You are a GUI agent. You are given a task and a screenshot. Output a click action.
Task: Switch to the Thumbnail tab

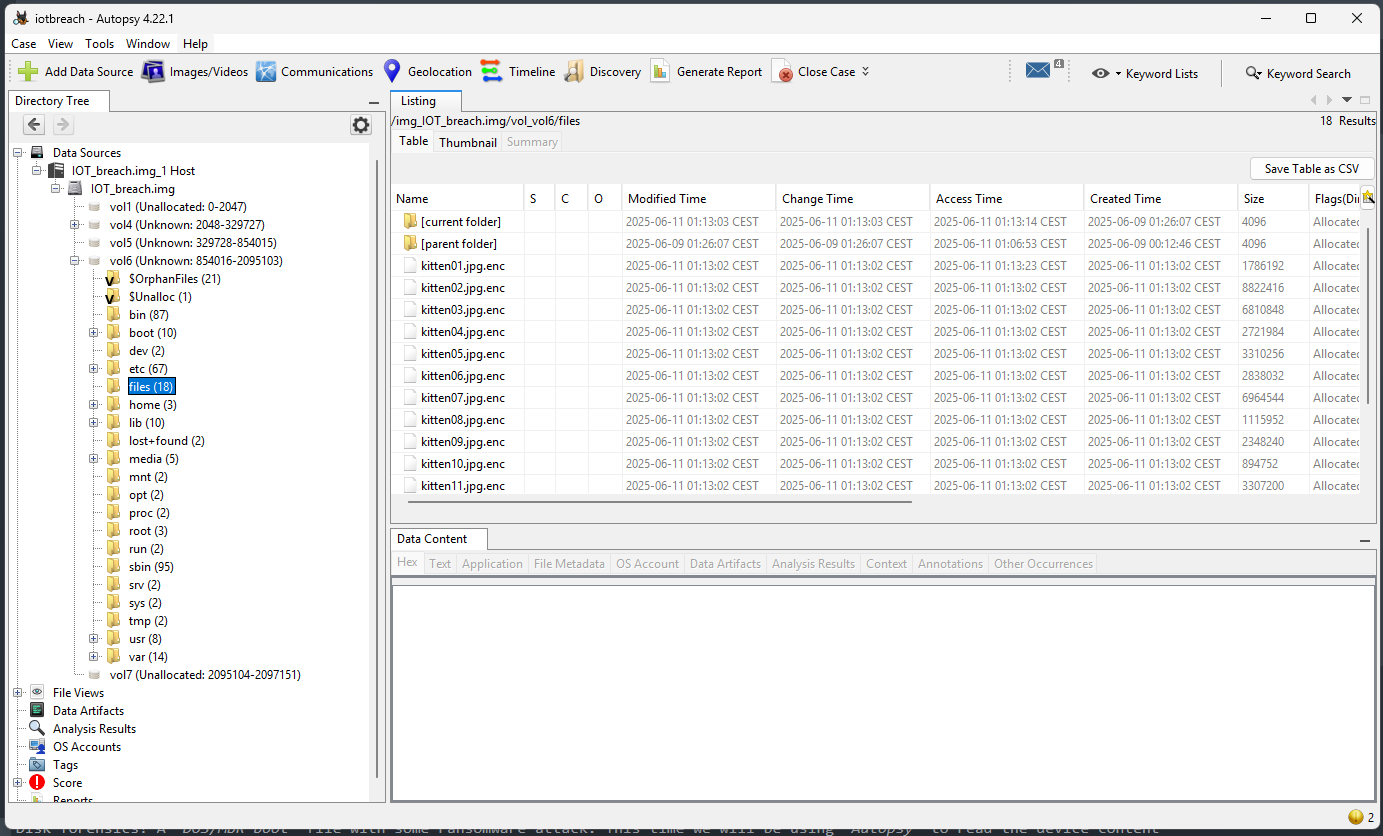pyautogui.click(x=467, y=142)
